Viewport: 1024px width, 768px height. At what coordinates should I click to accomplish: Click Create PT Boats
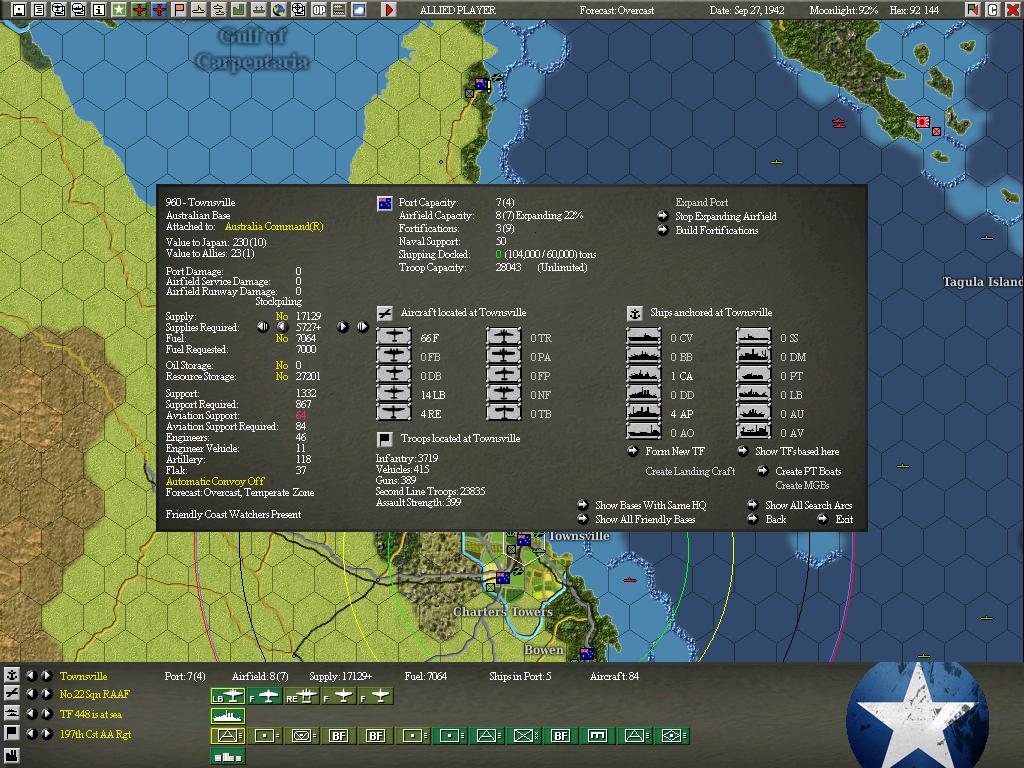808,471
